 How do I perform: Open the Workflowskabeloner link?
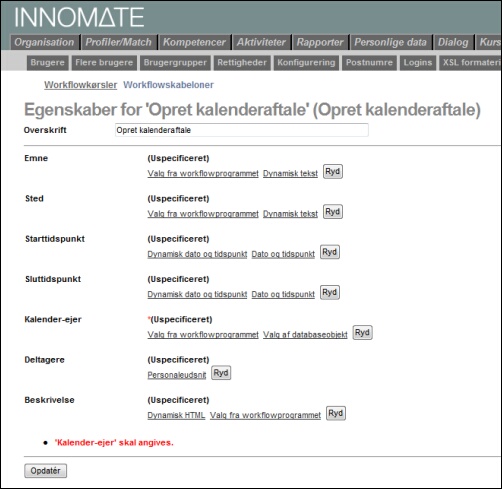168,85
